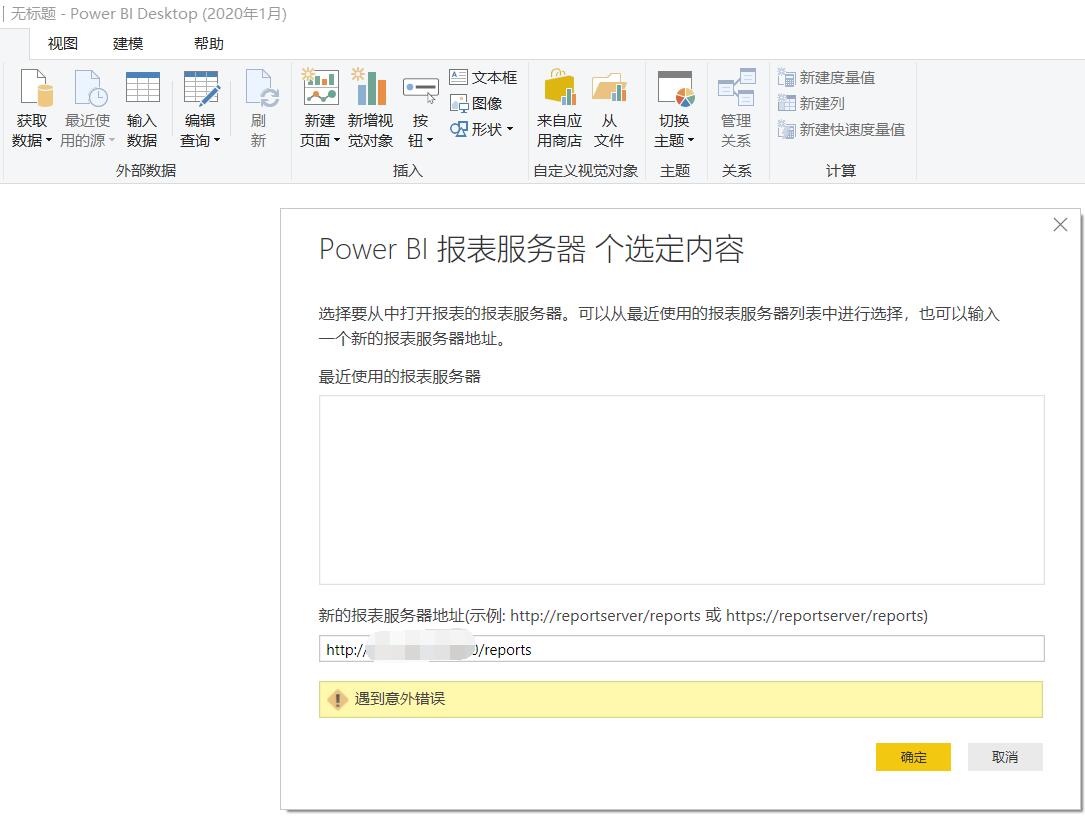Click the 确定 (OK) button in dialog
This screenshot has height=820, width=1085.
tap(912, 757)
